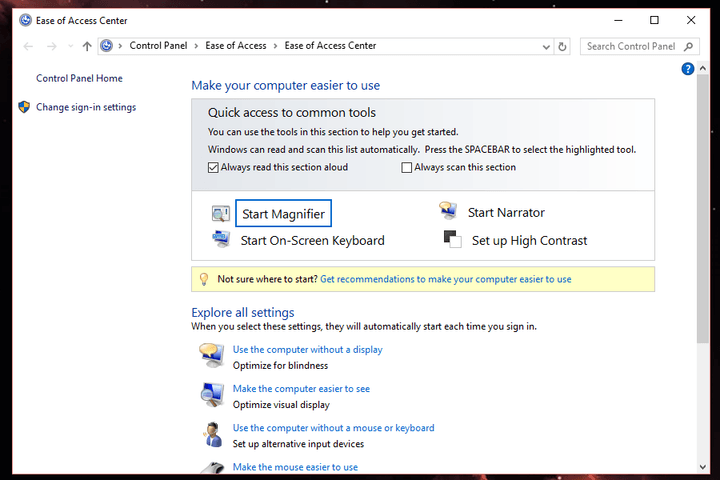This screenshot has height=480, width=720.
Task: Click the High Contrast icon
Action: click(x=452, y=239)
